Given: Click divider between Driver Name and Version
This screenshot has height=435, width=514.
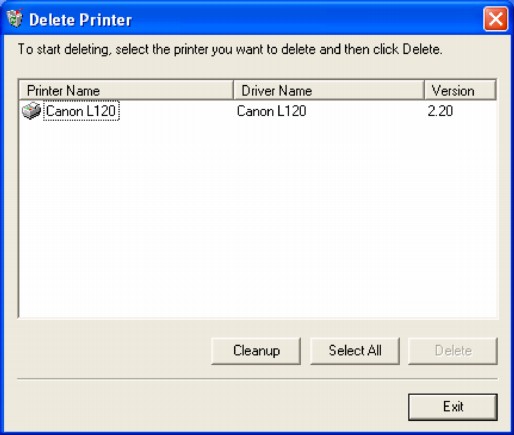Looking at the screenshot, I should pos(424,90).
